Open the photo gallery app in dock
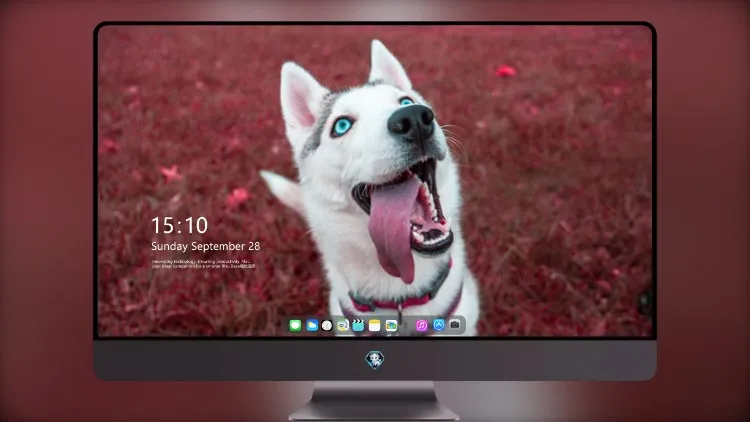 (x=391, y=325)
